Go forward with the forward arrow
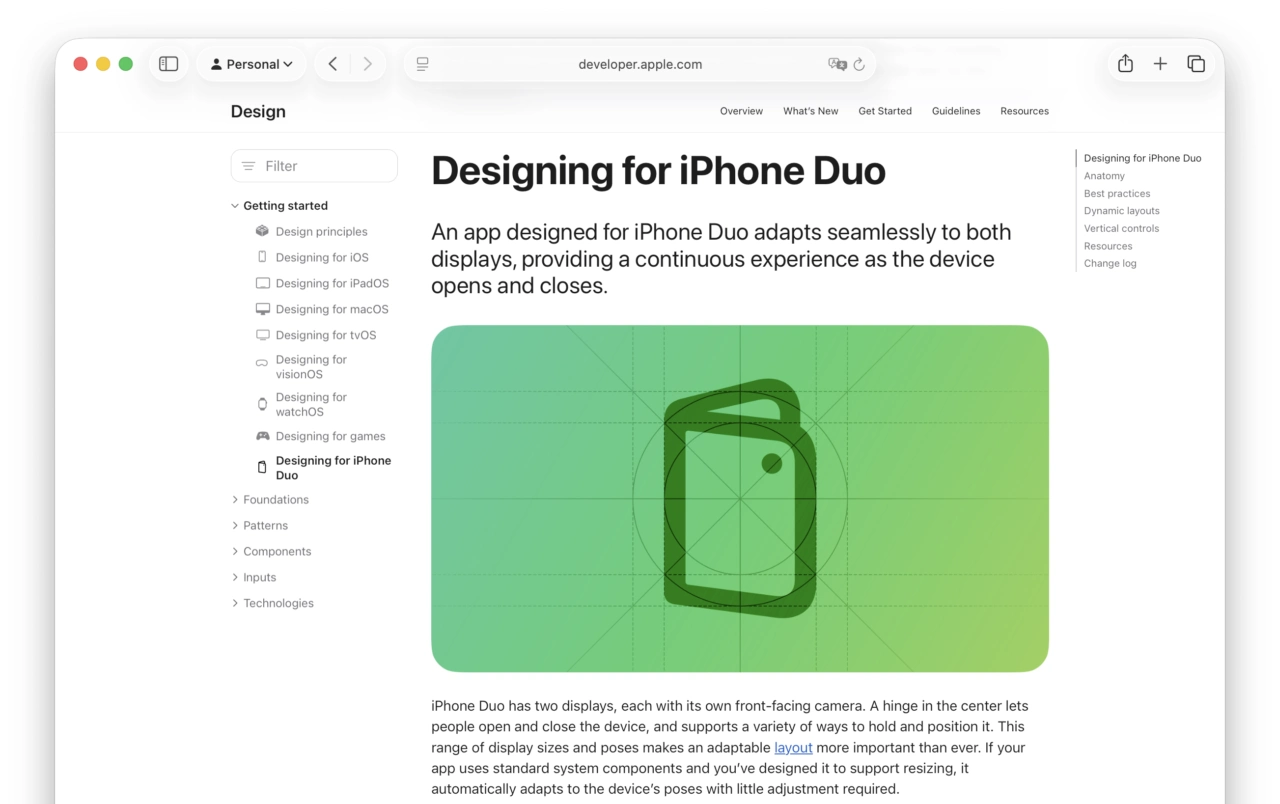Viewport: 1280px width, 804px height. pyautogui.click(x=367, y=64)
